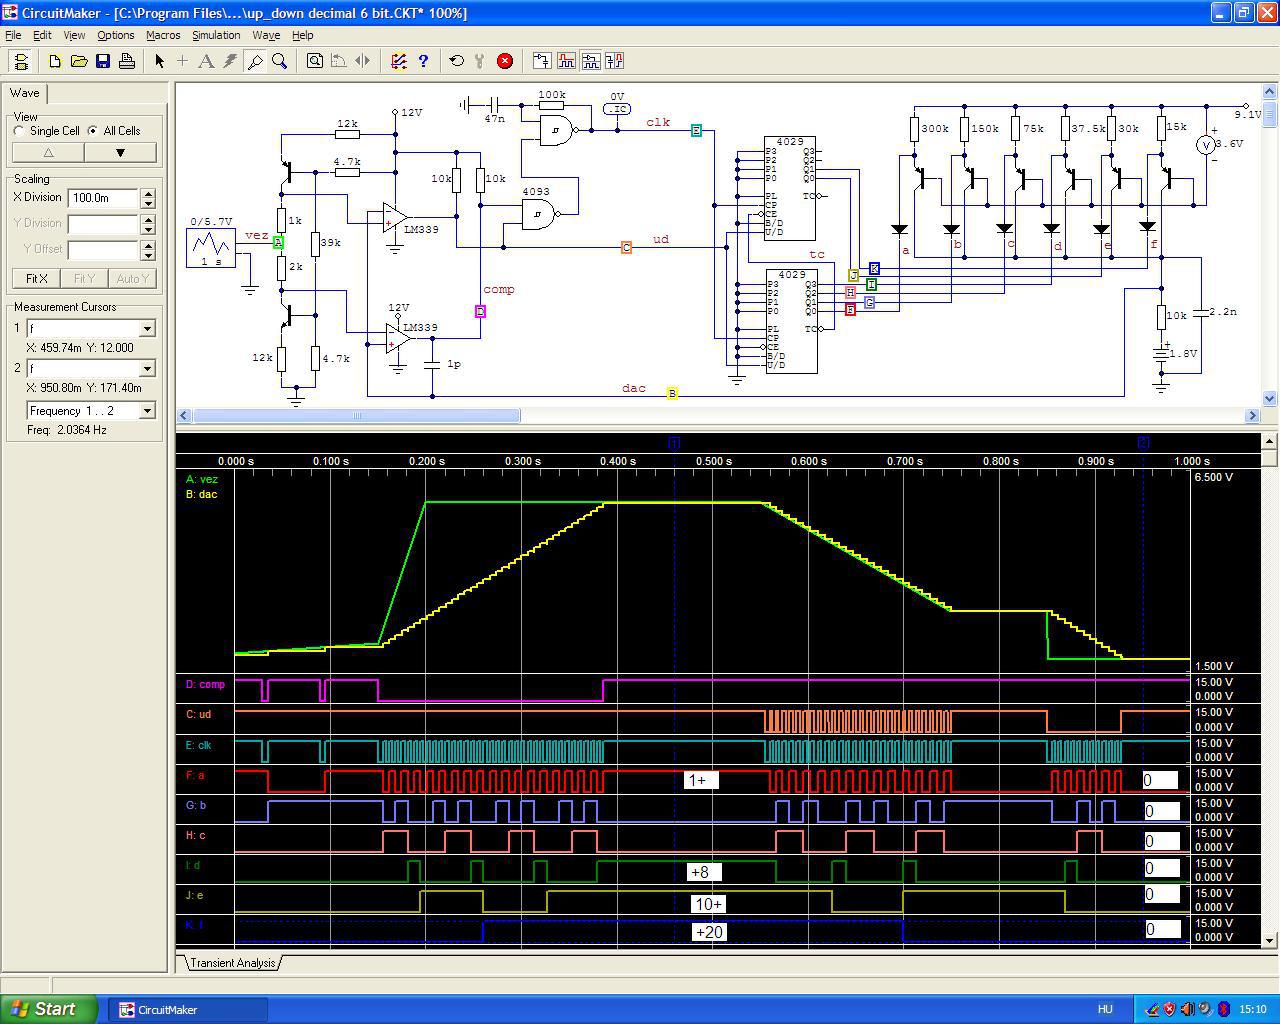This screenshot has width=1280, height=1024.
Task: Open measurement cursor 1 signal dropdown
Action: point(147,329)
